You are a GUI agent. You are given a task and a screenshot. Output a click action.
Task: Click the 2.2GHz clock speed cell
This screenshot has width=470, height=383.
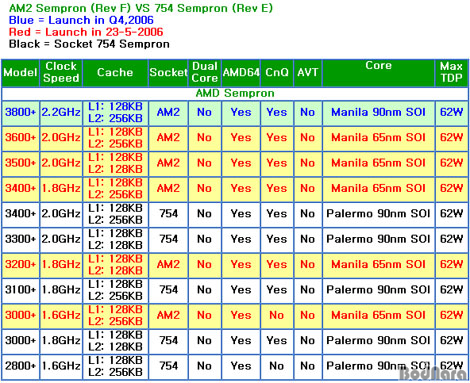[x=61, y=112]
